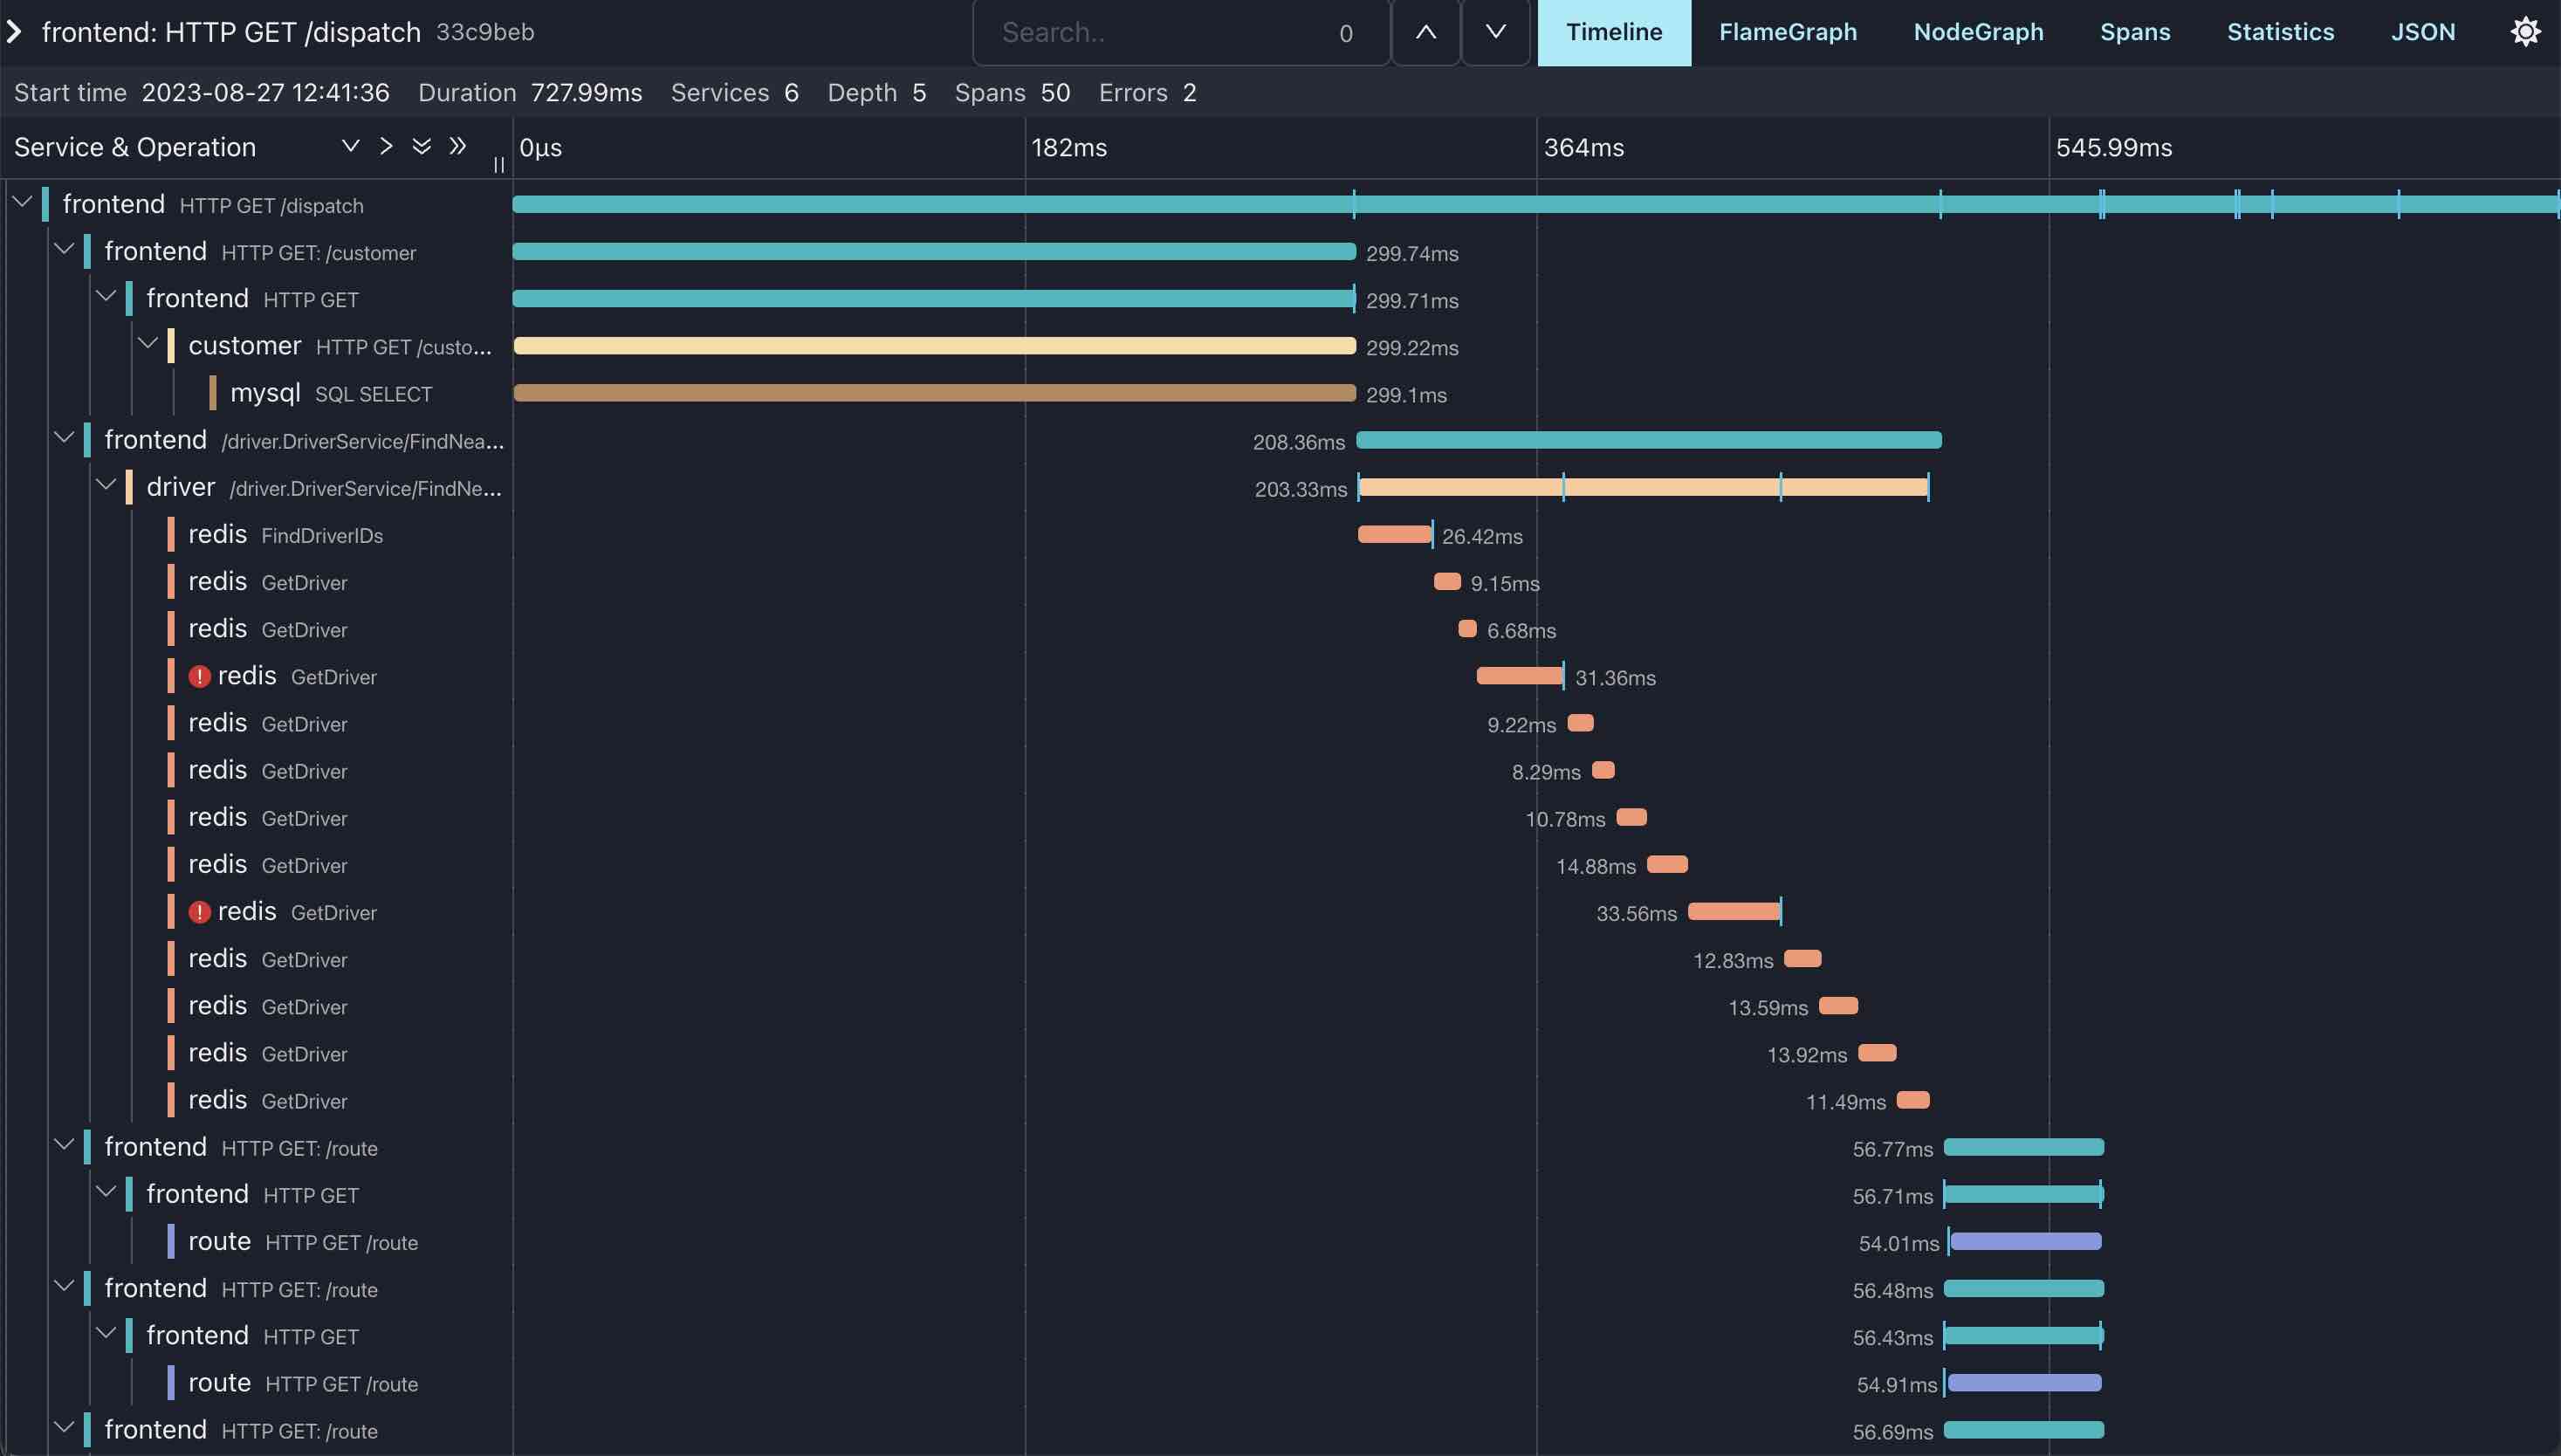
Task: Click the 11.49ms redis GetDriver bar
Action: pyautogui.click(x=1913, y=1100)
